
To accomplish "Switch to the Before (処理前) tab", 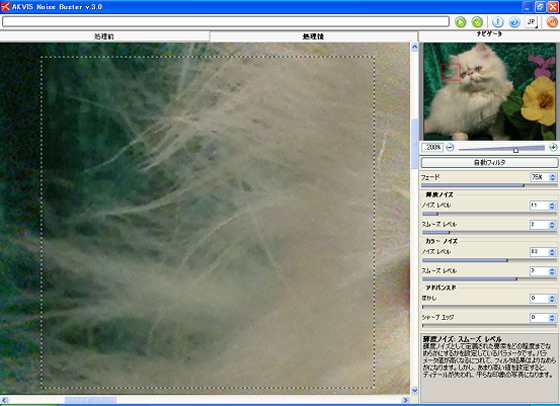I will click(x=104, y=36).
